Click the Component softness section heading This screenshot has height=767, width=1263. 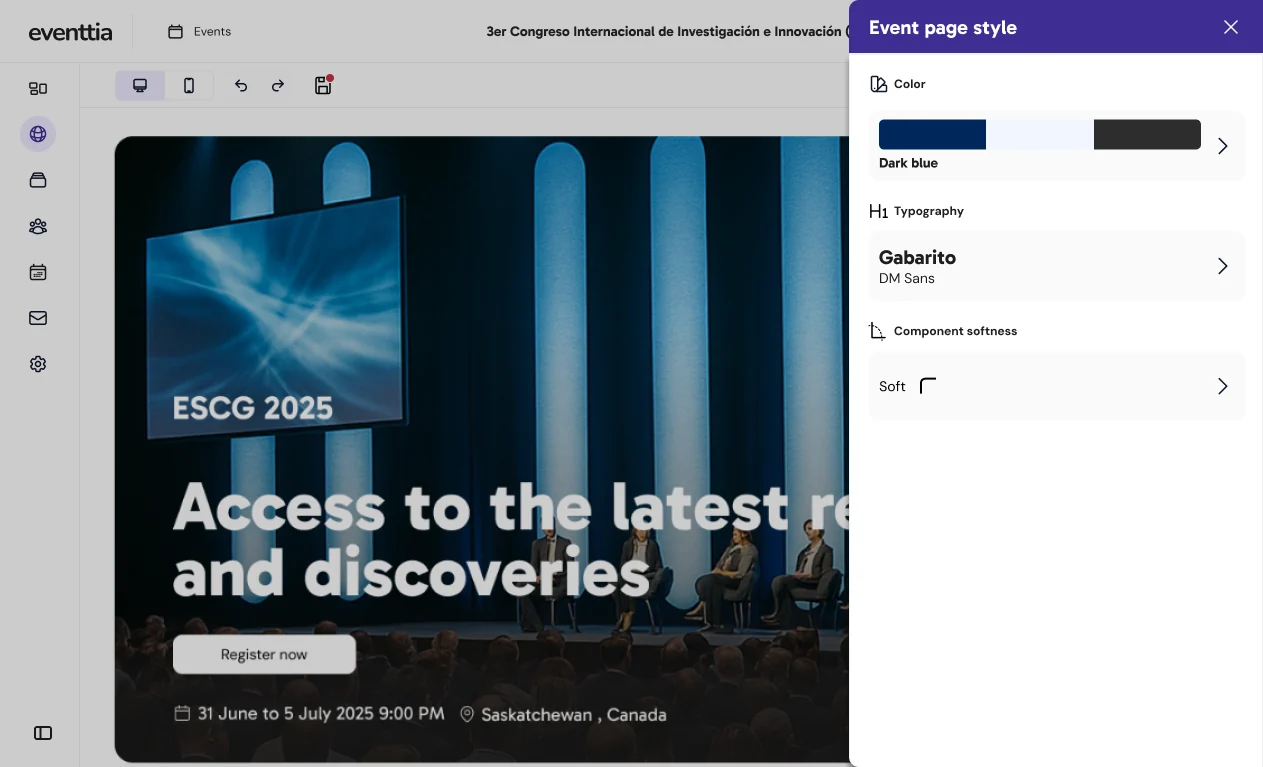point(955,331)
